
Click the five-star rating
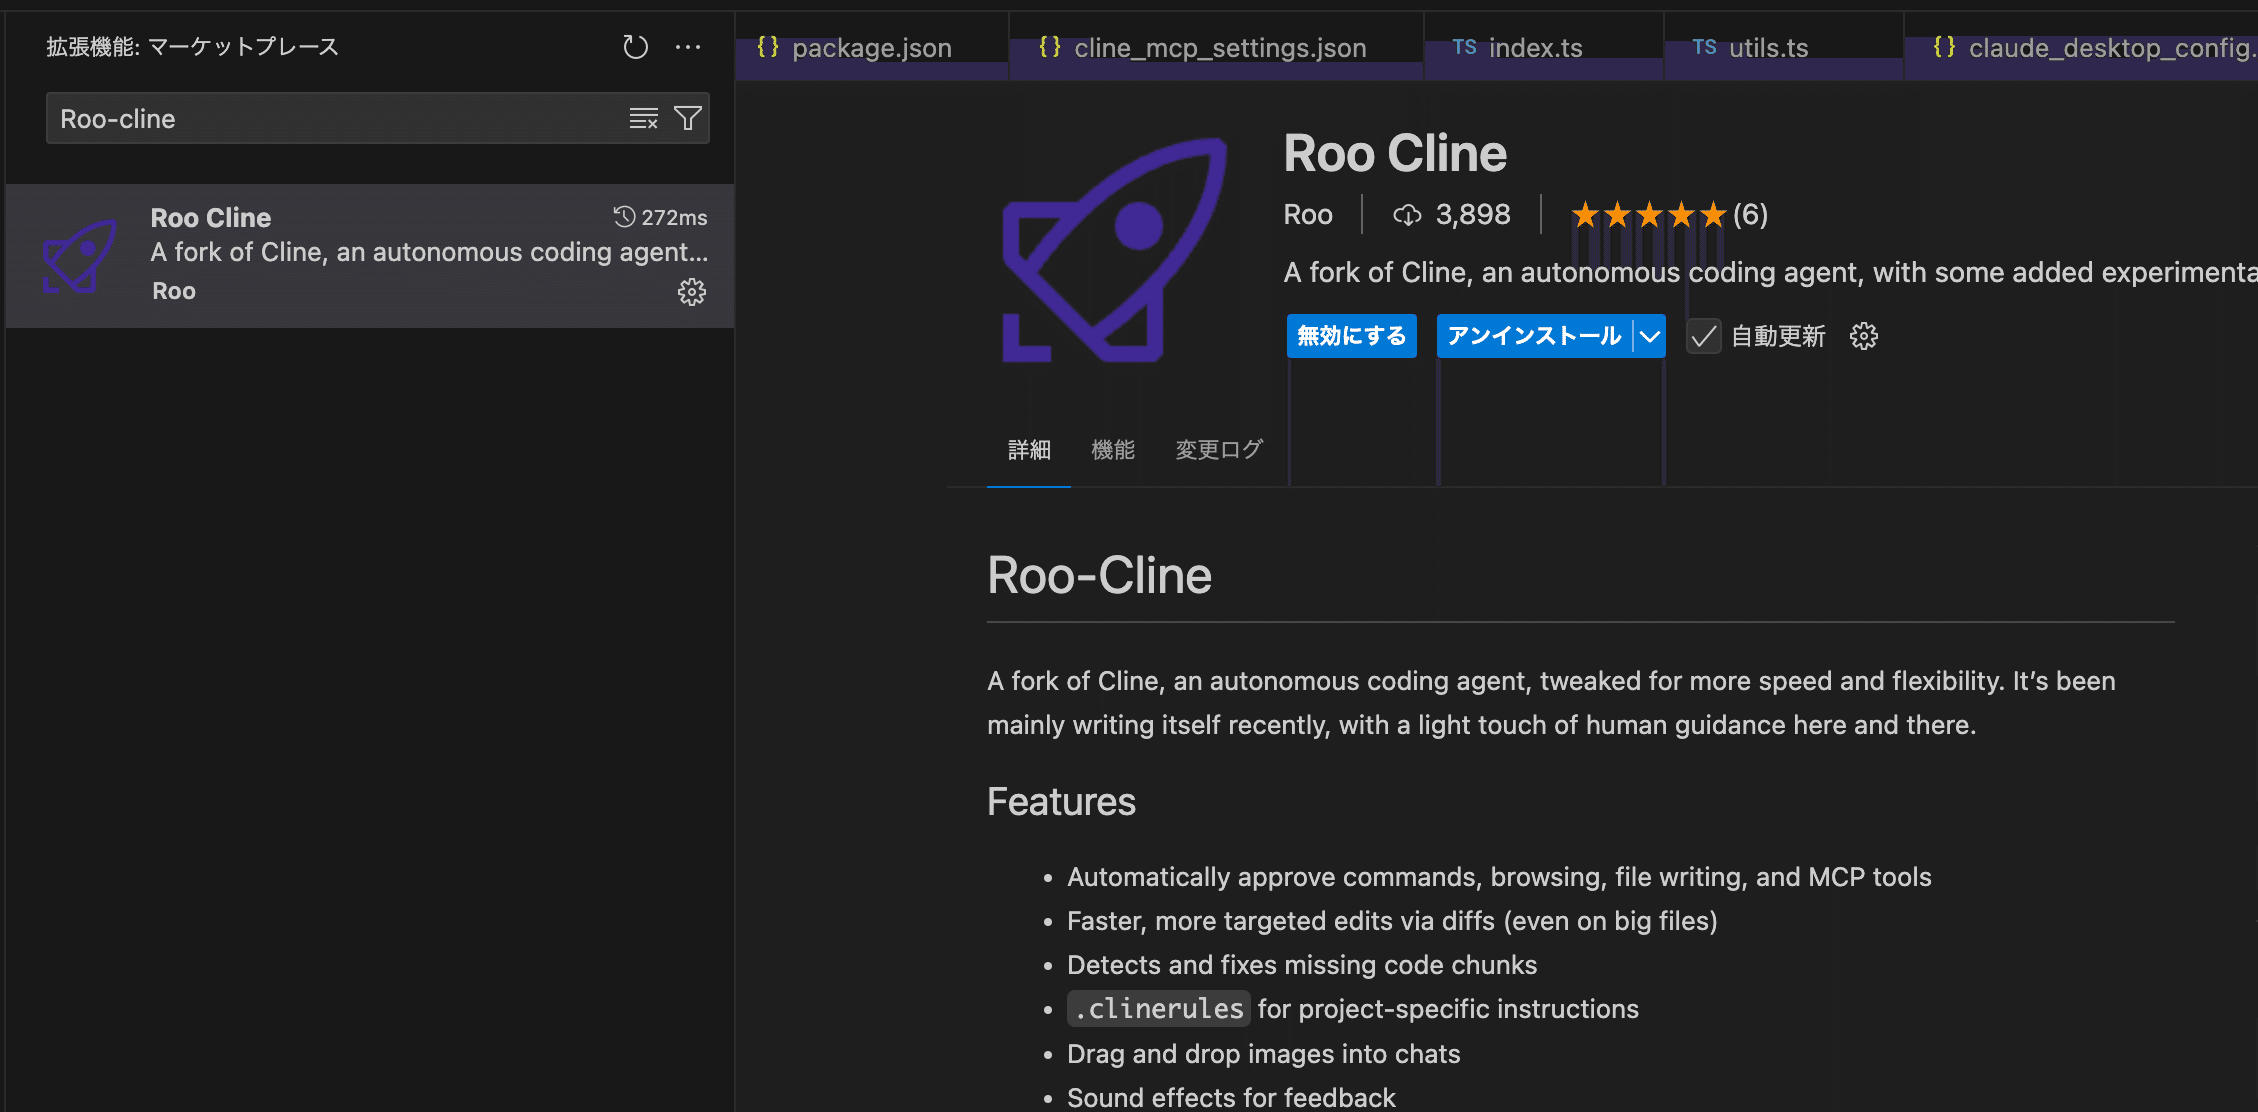pos(1648,215)
